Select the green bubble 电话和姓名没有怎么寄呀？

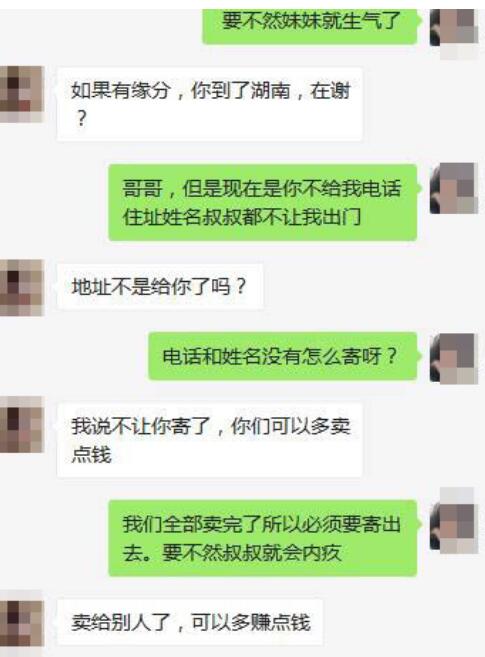click(x=283, y=357)
